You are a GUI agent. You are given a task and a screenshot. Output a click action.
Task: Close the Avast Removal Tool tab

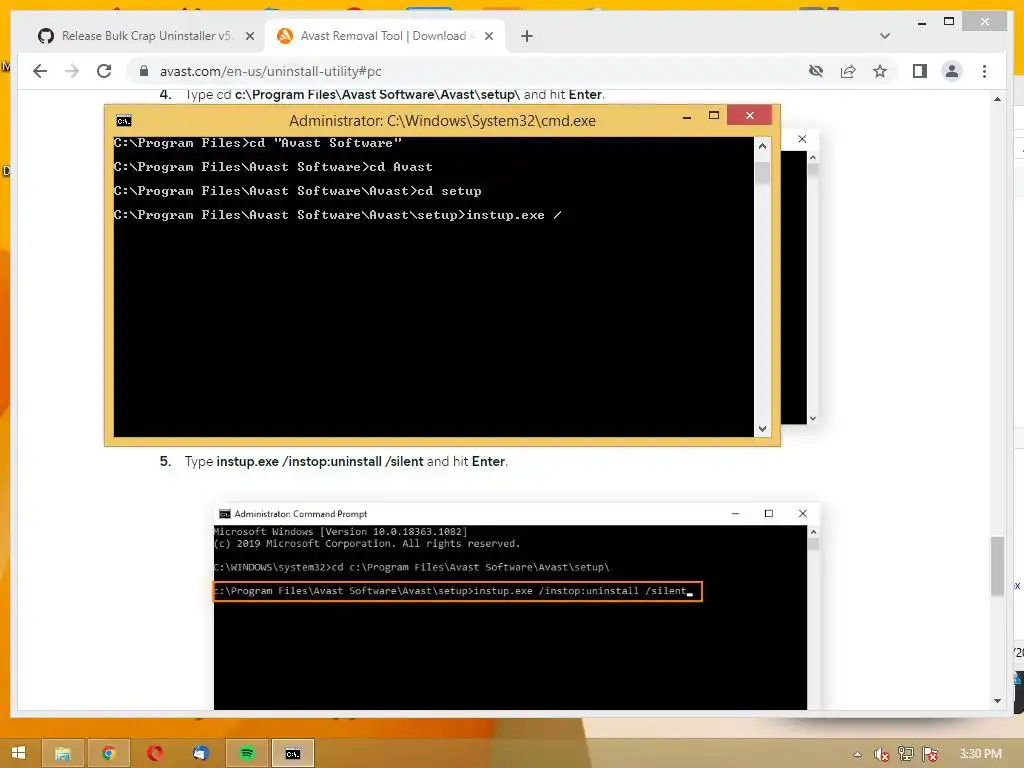[x=488, y=37]
